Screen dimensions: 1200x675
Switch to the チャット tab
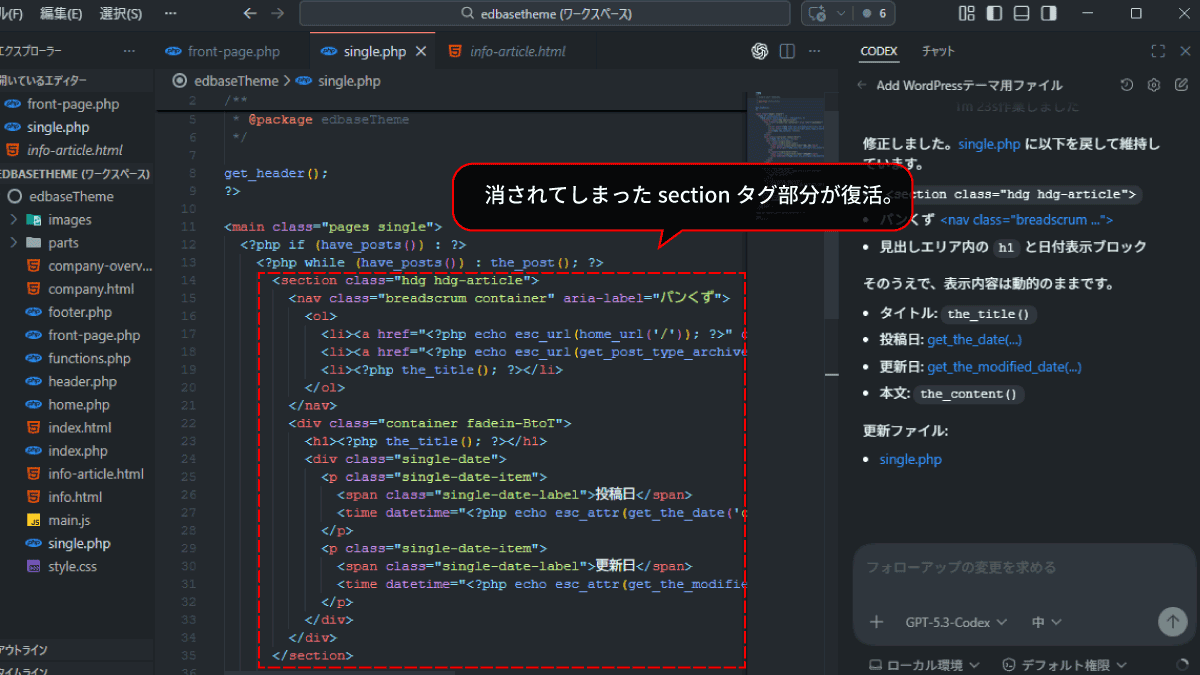click(x=938, y=51)
